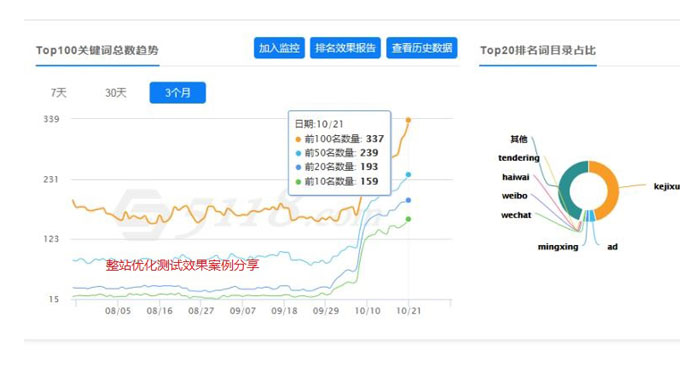This screenshot has height=380, width=680.
Task: Click the 08/27 x-axis date label
Action: [201, 311]
